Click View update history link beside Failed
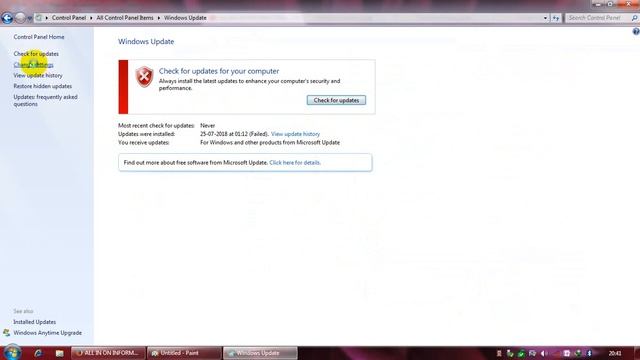 point(295,134)
